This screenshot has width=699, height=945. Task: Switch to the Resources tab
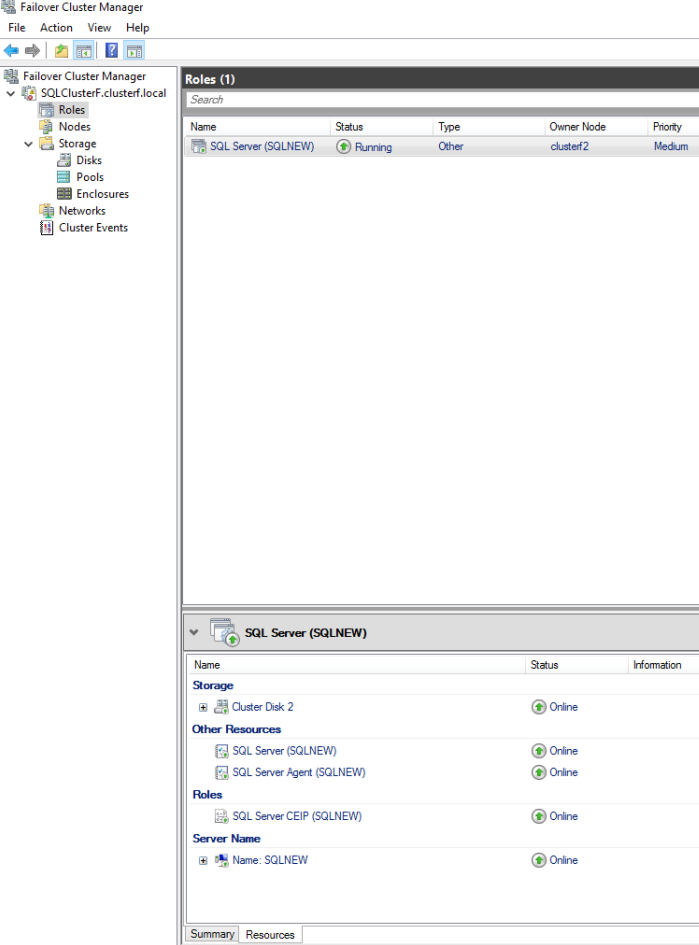pyautogui.click(x=270, y=935)
